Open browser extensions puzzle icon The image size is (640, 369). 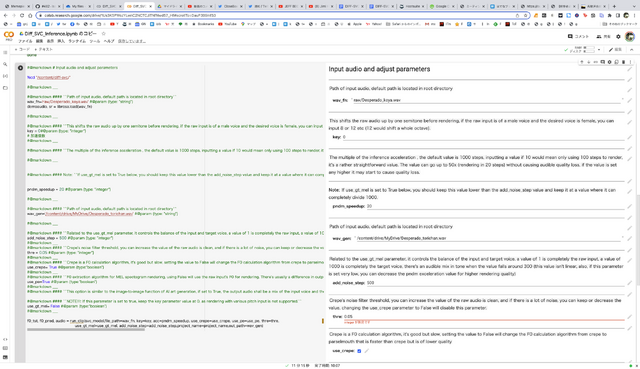(x=609, y=16)
